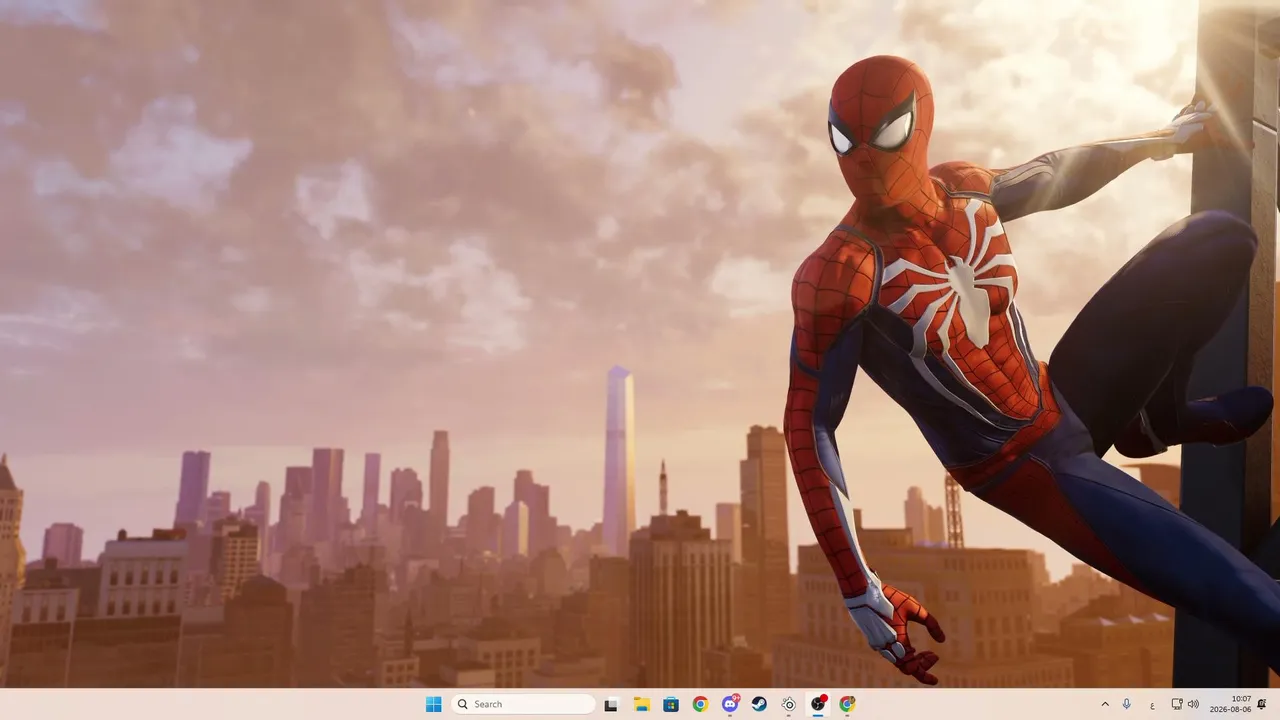Image resolution: width=1280 pixels, height=720 pixels.
Task: Click the microphone in-use tray icon
Action: click(x=1127, y=704)
